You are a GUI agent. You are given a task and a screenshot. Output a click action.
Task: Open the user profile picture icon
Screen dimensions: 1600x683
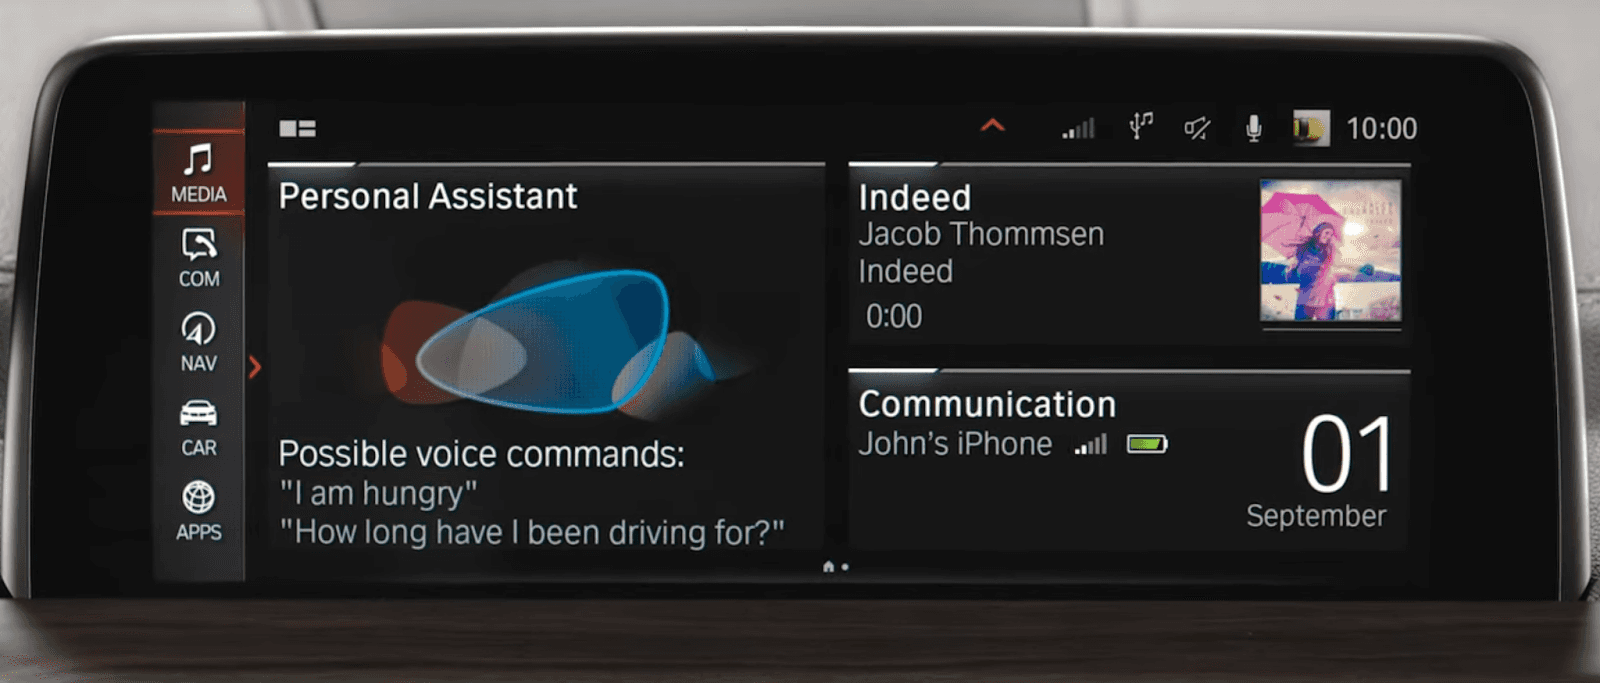(x=1310, y=128)
